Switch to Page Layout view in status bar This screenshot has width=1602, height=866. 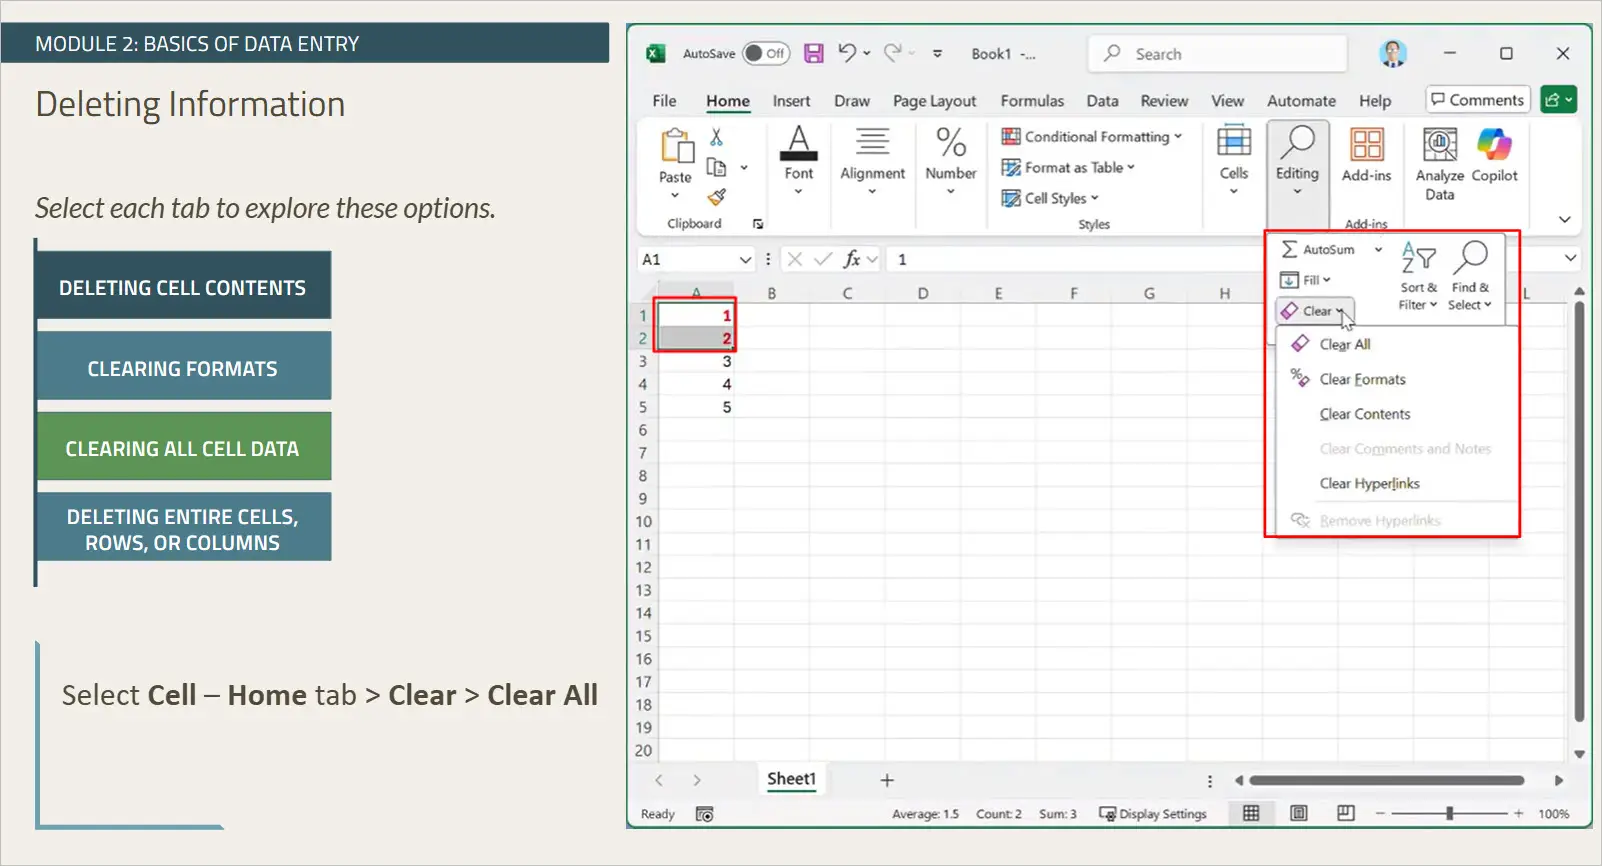1299,813
